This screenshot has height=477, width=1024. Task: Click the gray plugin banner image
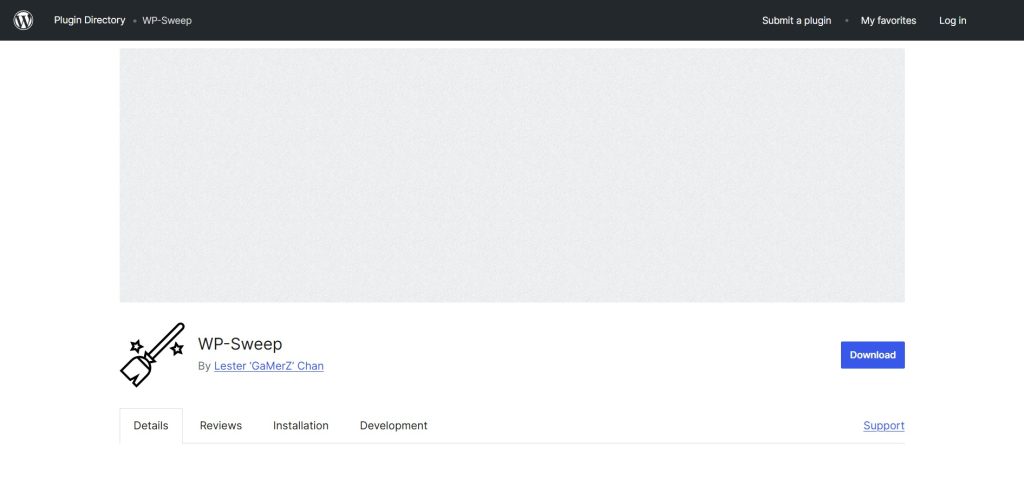point(512,175)
